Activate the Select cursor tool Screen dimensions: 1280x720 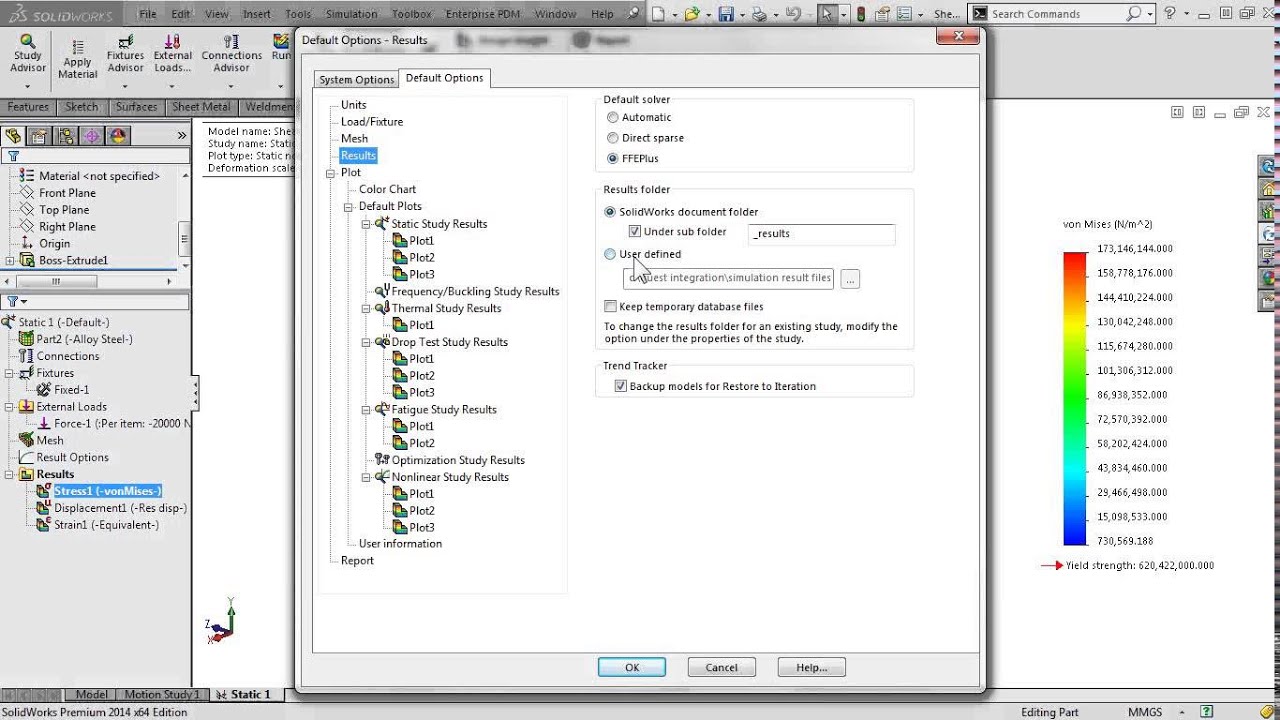[x=827, y=14]
